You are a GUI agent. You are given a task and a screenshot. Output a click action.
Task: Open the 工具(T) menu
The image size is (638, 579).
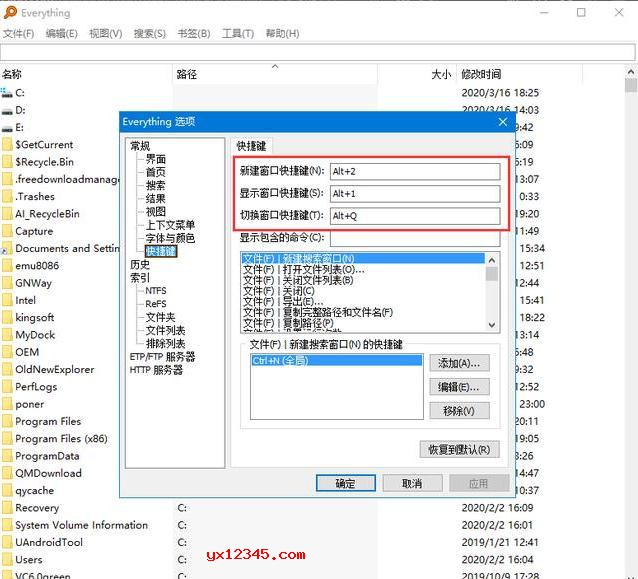(238, 34)
